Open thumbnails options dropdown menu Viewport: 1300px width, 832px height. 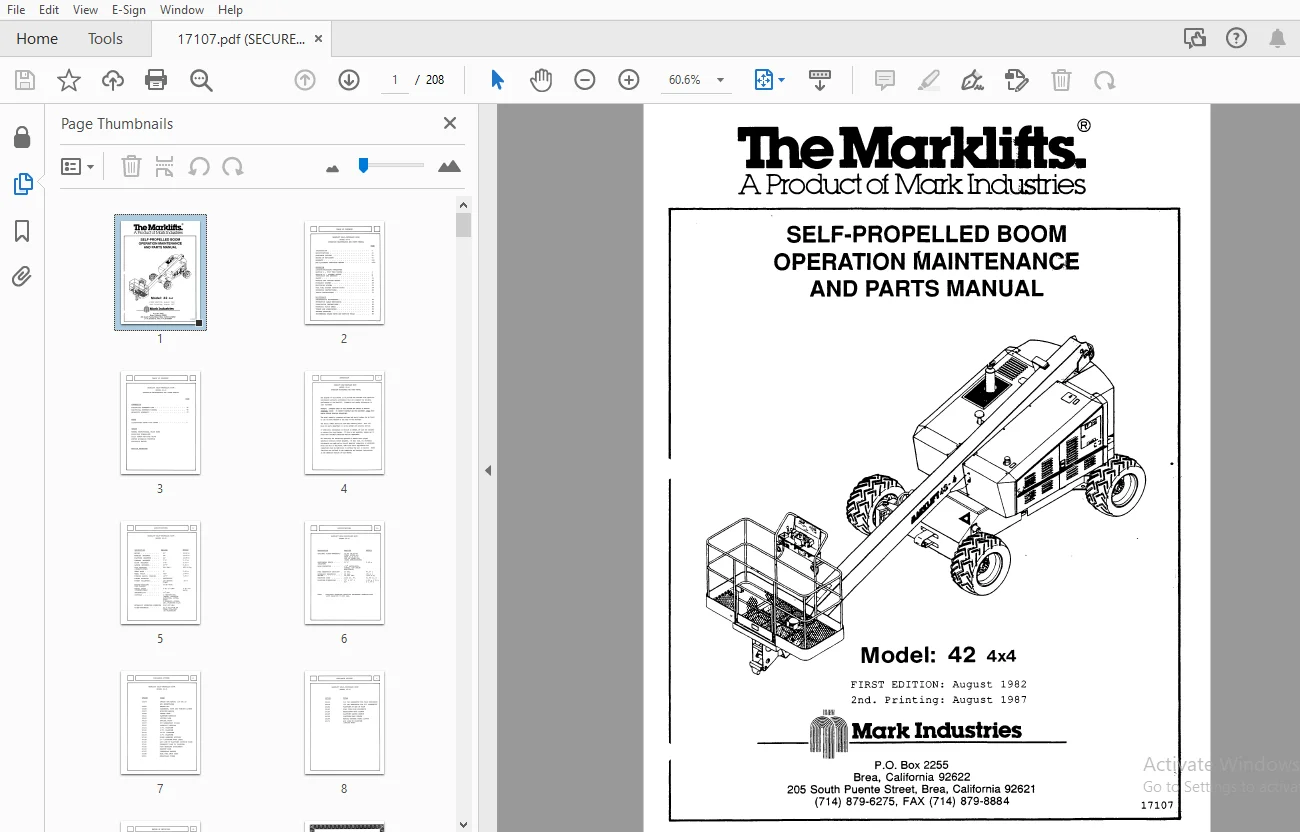click(x=78, y=166)
